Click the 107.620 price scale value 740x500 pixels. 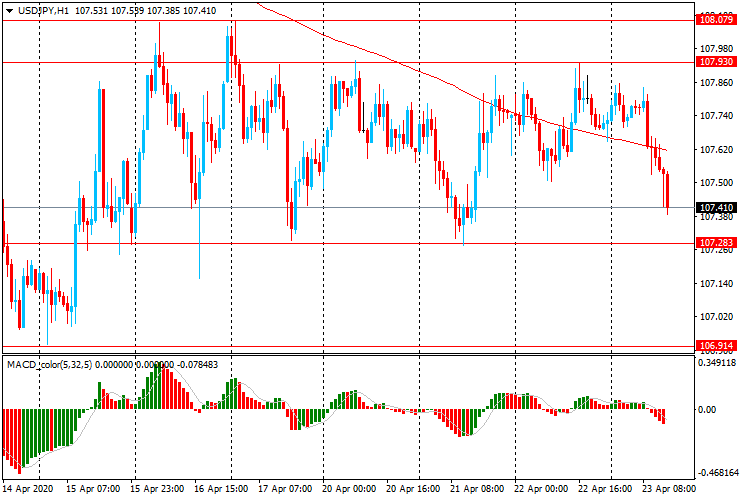point(716,150)
